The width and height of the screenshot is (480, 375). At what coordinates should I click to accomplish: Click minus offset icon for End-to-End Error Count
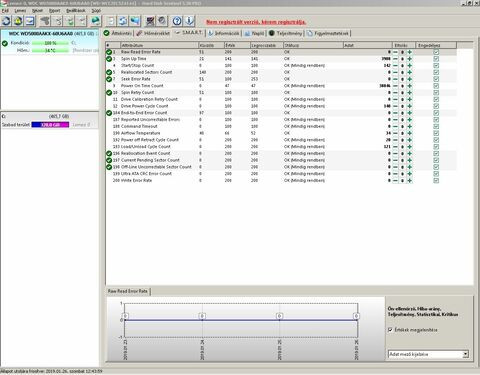click(395, 113)
